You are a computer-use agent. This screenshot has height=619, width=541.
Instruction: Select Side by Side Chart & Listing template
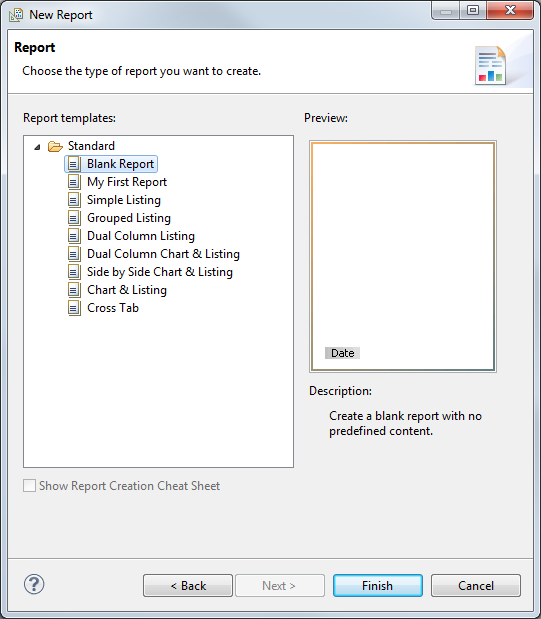[160, 272]
